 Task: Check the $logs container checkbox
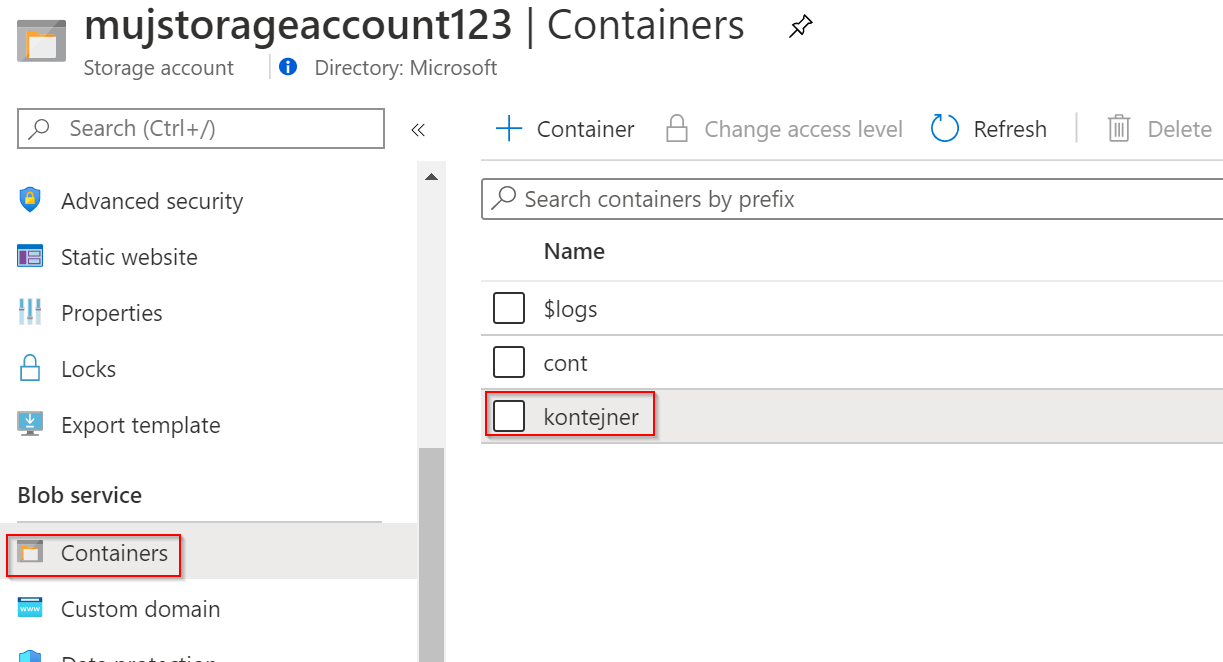(x=509, y=309)
